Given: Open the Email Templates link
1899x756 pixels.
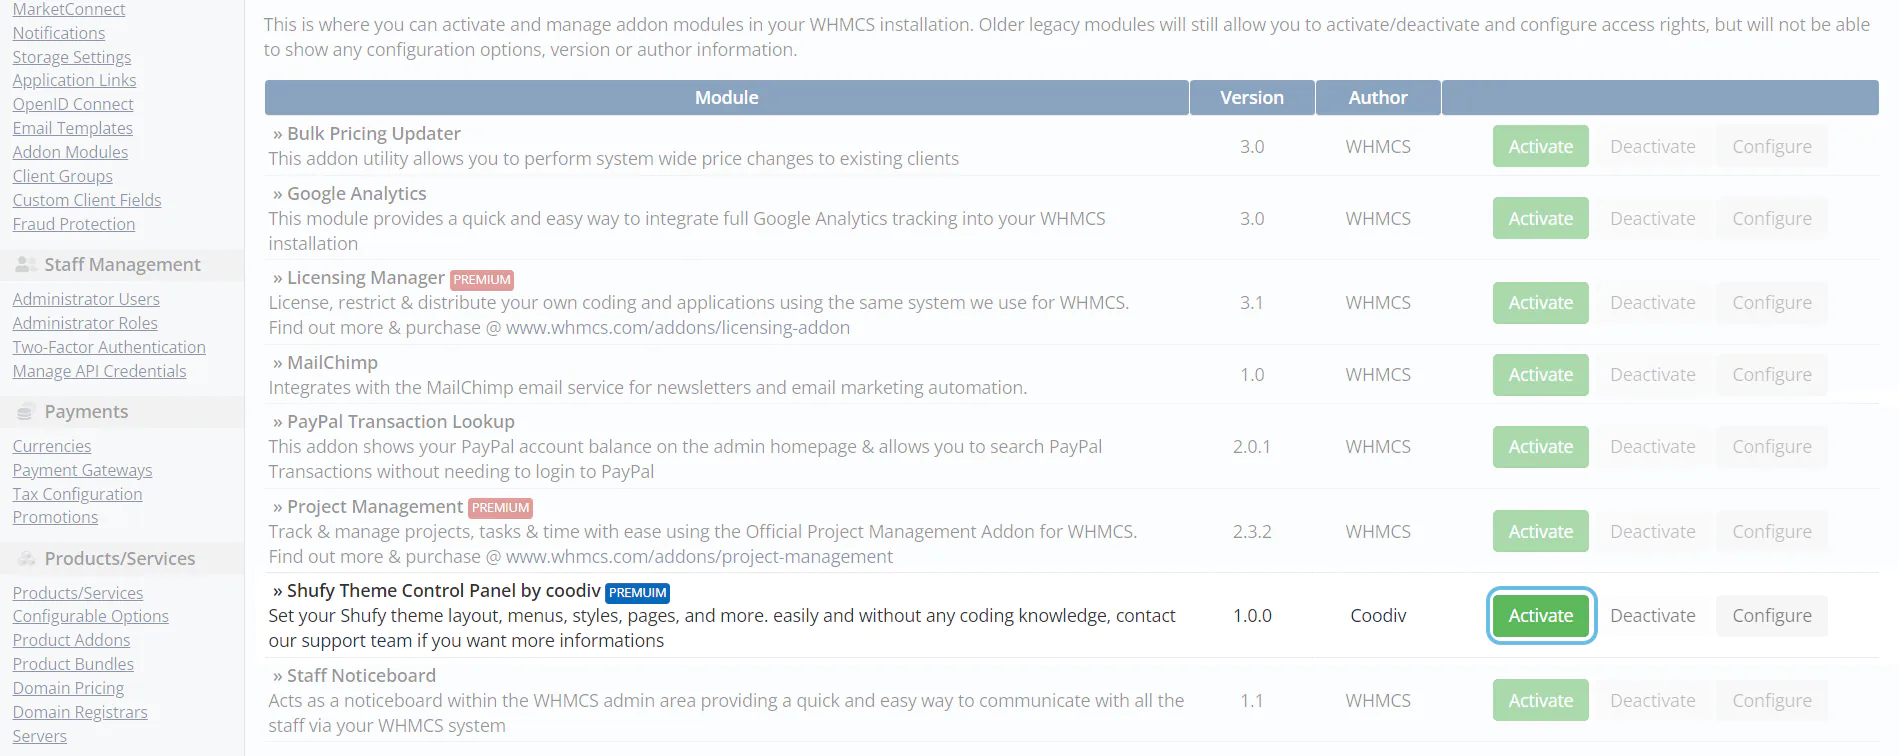Looking at the screenshot, I should click(x=72, y=128).
